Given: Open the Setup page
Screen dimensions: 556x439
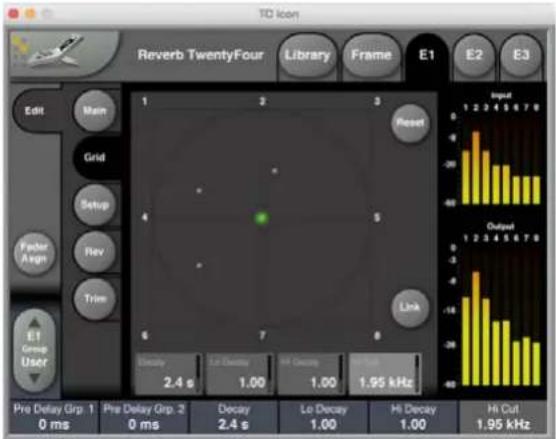Looking at the screenshot, I should [x=95, y=205].
